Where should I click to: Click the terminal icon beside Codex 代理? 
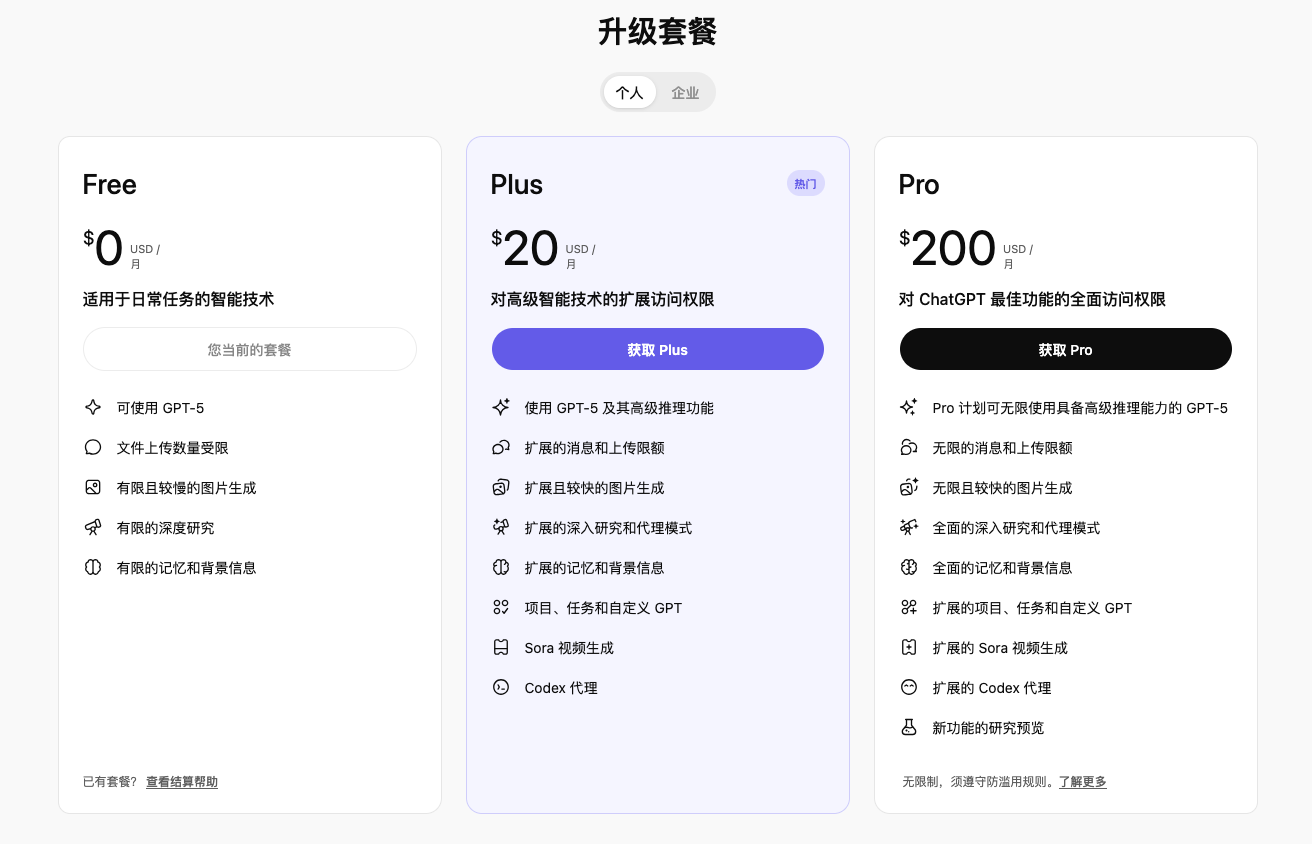(x=501, y=688)
